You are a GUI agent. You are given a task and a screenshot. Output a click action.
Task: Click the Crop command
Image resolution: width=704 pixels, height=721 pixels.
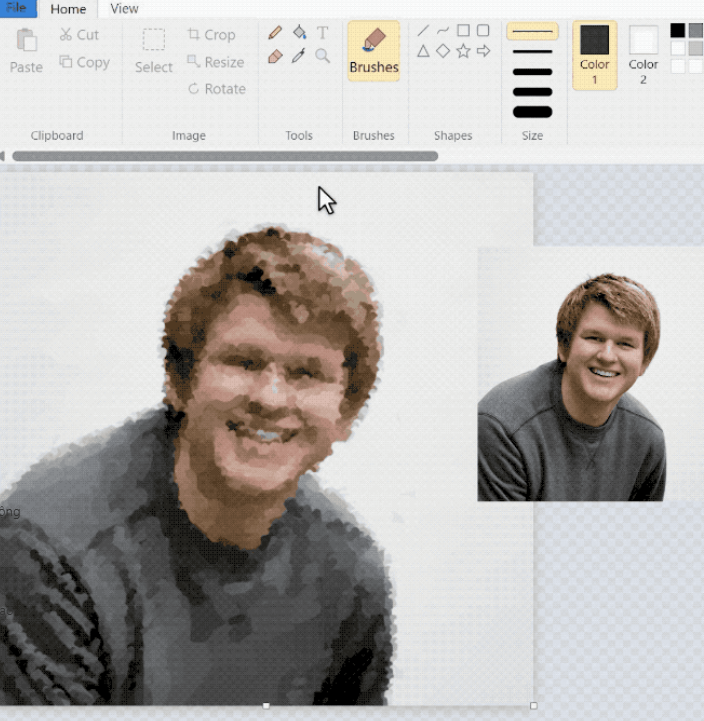point(211,34)
